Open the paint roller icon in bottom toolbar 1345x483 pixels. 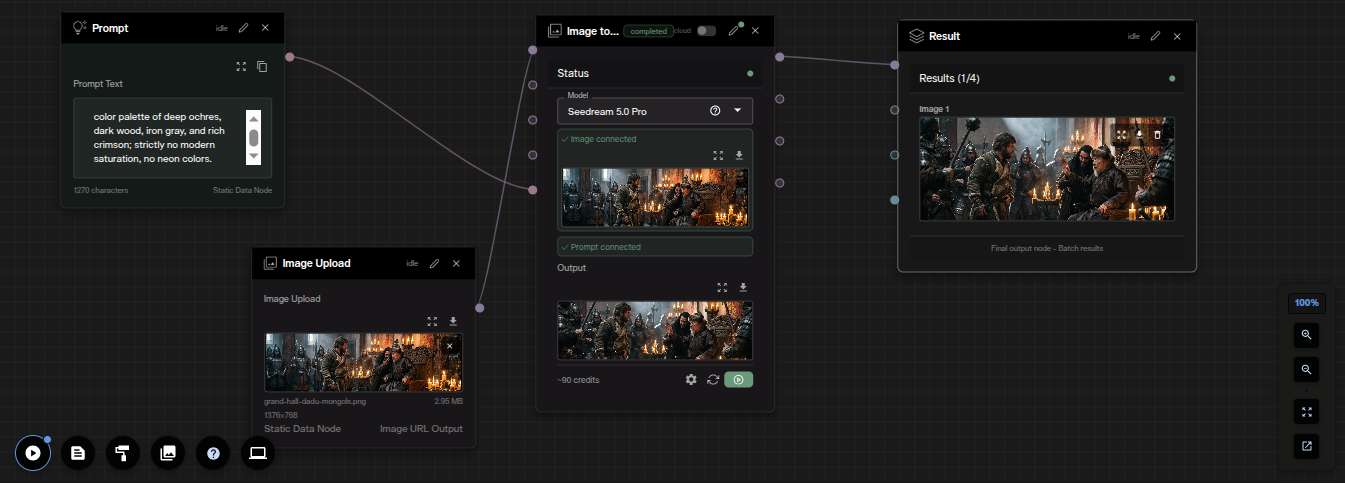click(123, 453)
